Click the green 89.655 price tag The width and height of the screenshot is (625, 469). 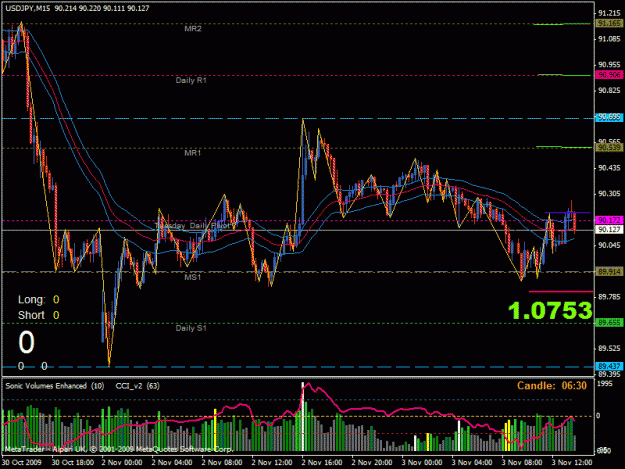[609, 323]
